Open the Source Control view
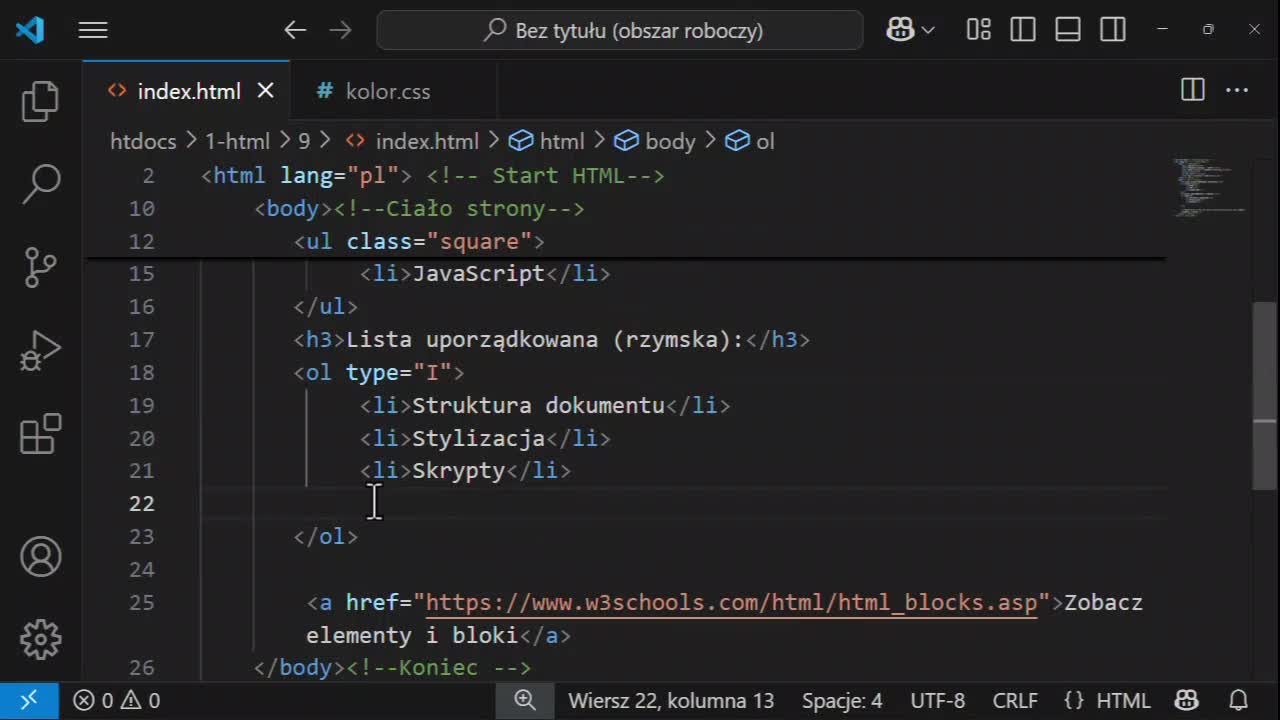 [41, 267]
